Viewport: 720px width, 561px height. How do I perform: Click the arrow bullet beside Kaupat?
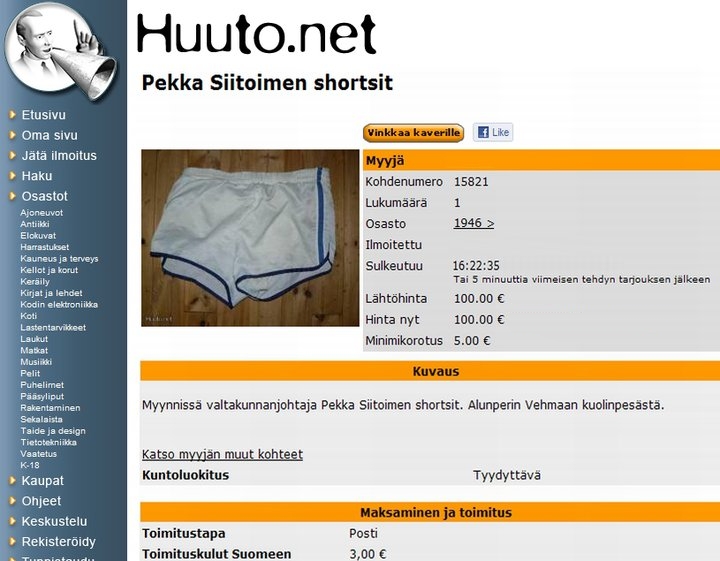click(12, 480)
